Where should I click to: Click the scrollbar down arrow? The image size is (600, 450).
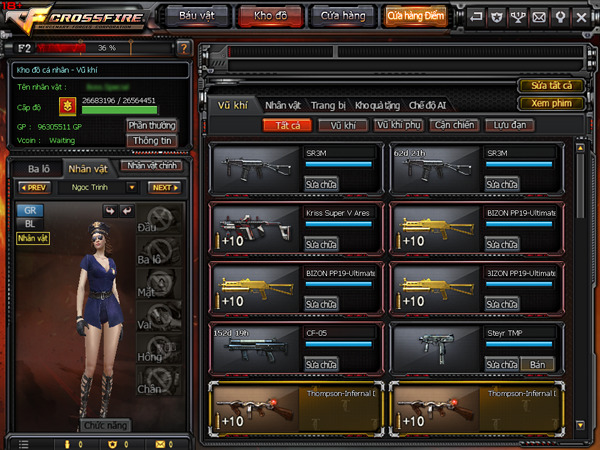pyautogui.click(x=580, y=425)
